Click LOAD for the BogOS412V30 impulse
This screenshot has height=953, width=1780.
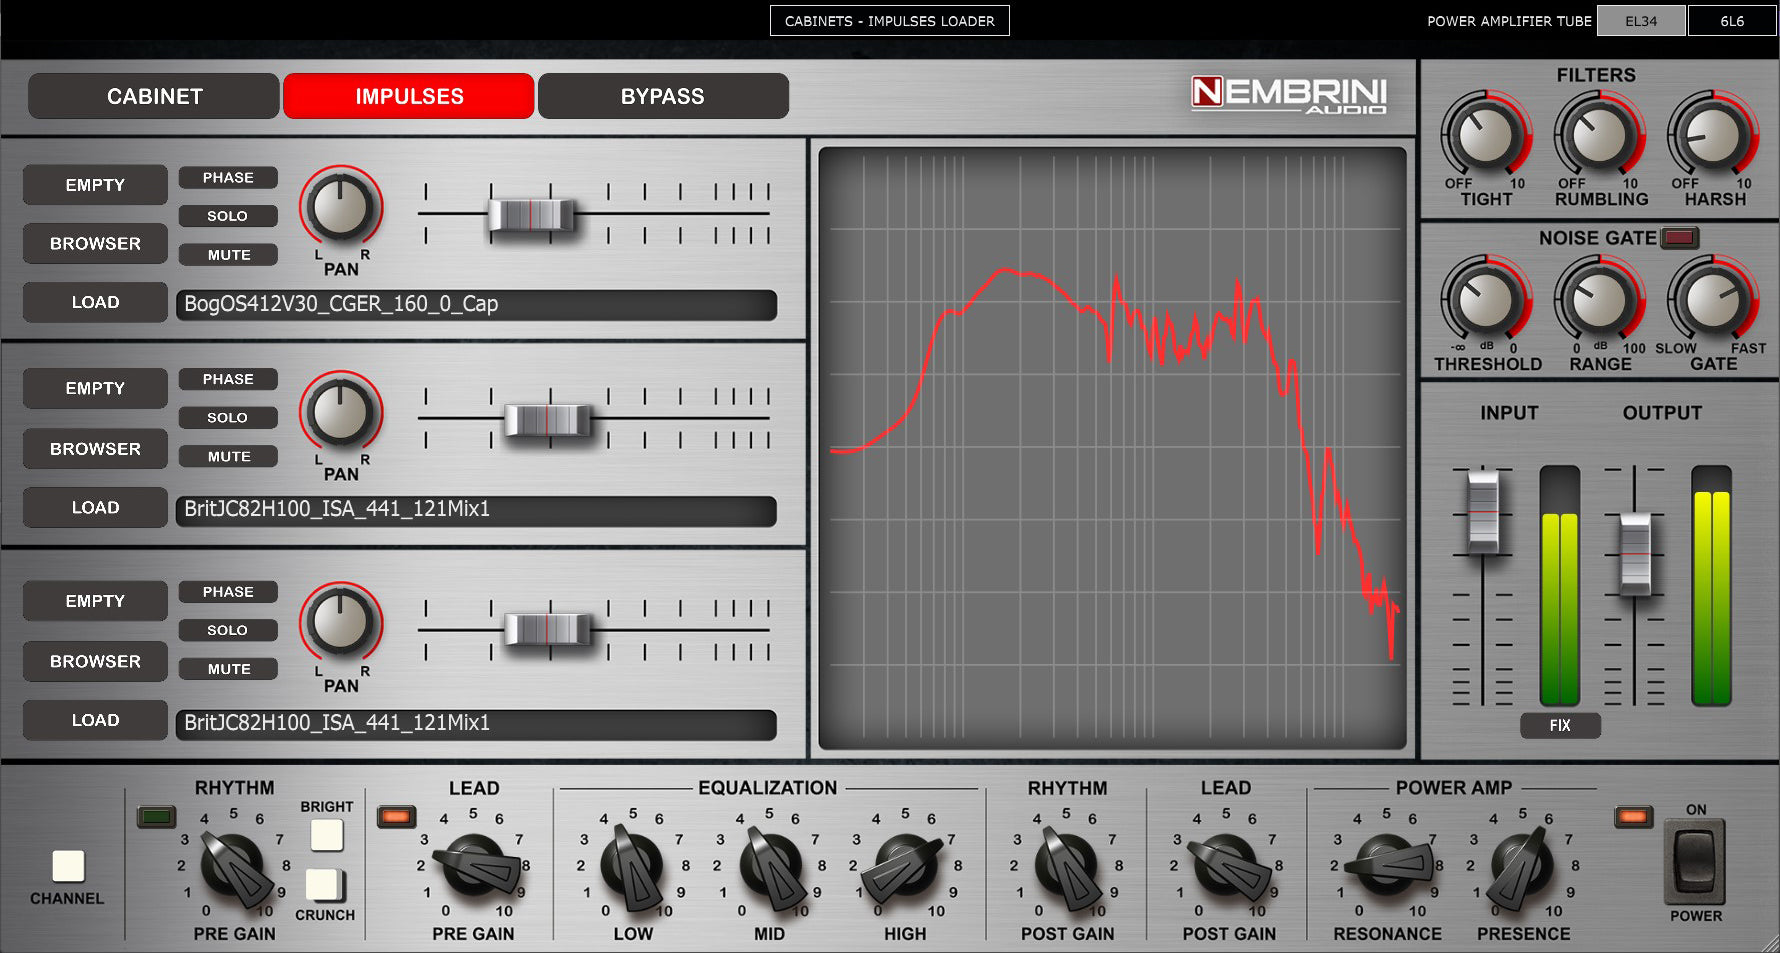(x=95, y=302)
